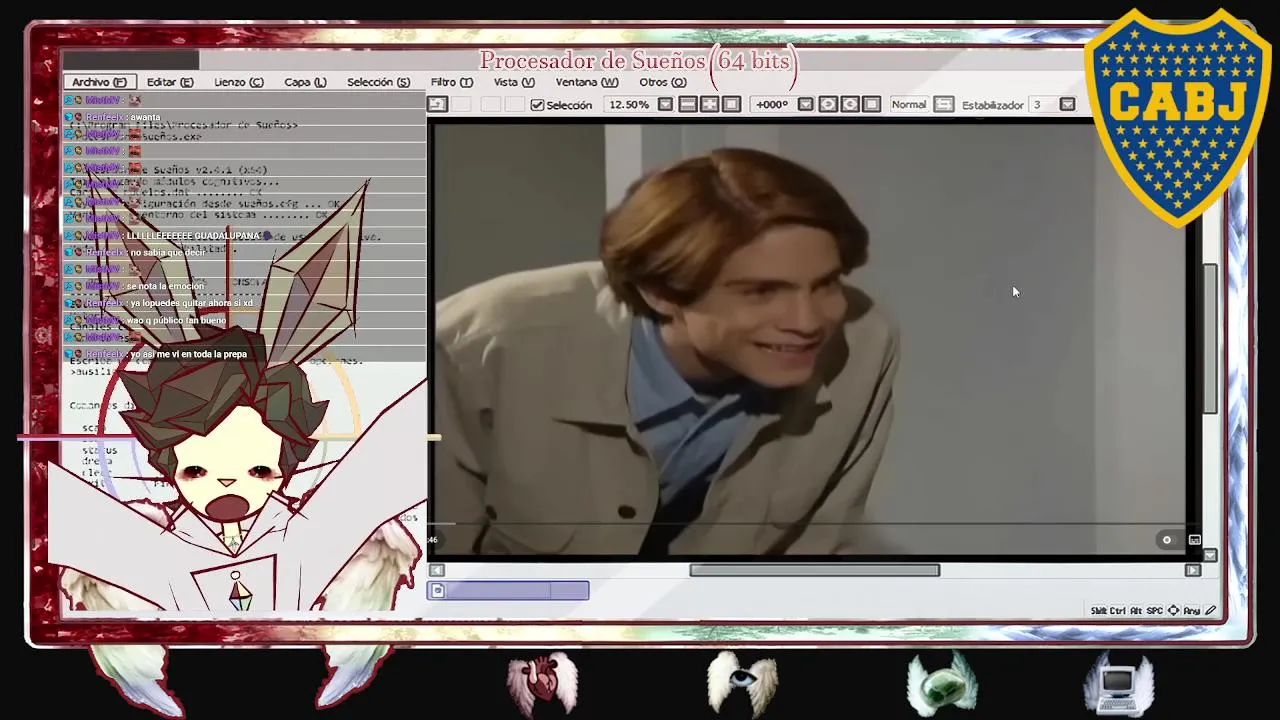Open the Capa menu
Image resolution: width=1280 pixels, height=720 pixels.
click(305, 82)
